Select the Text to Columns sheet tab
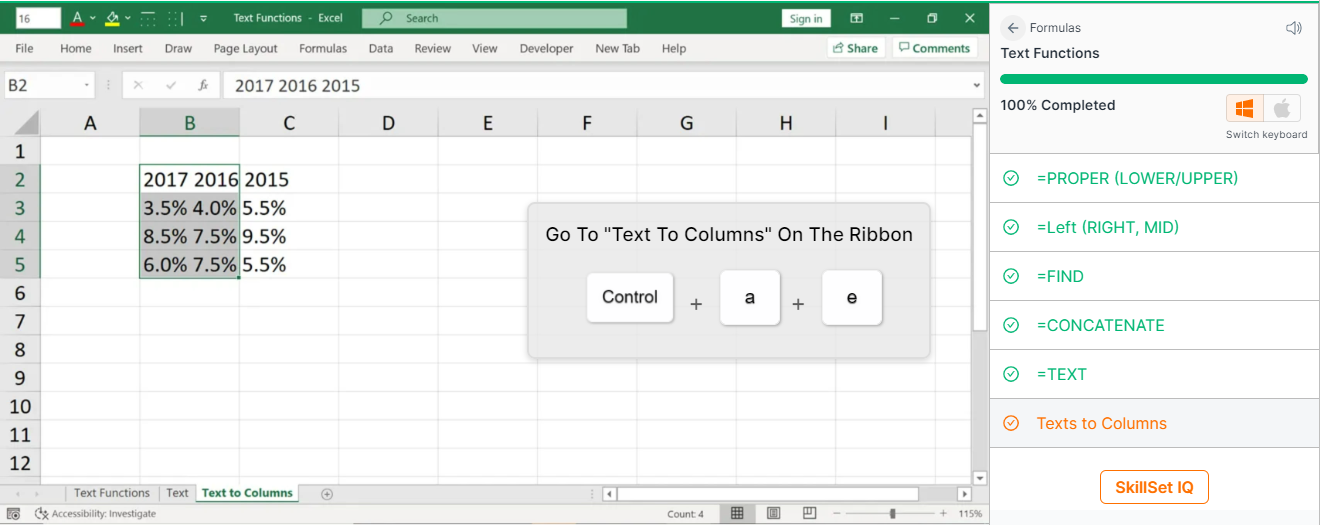The image size is (1320, 525). tap(247, 493)
